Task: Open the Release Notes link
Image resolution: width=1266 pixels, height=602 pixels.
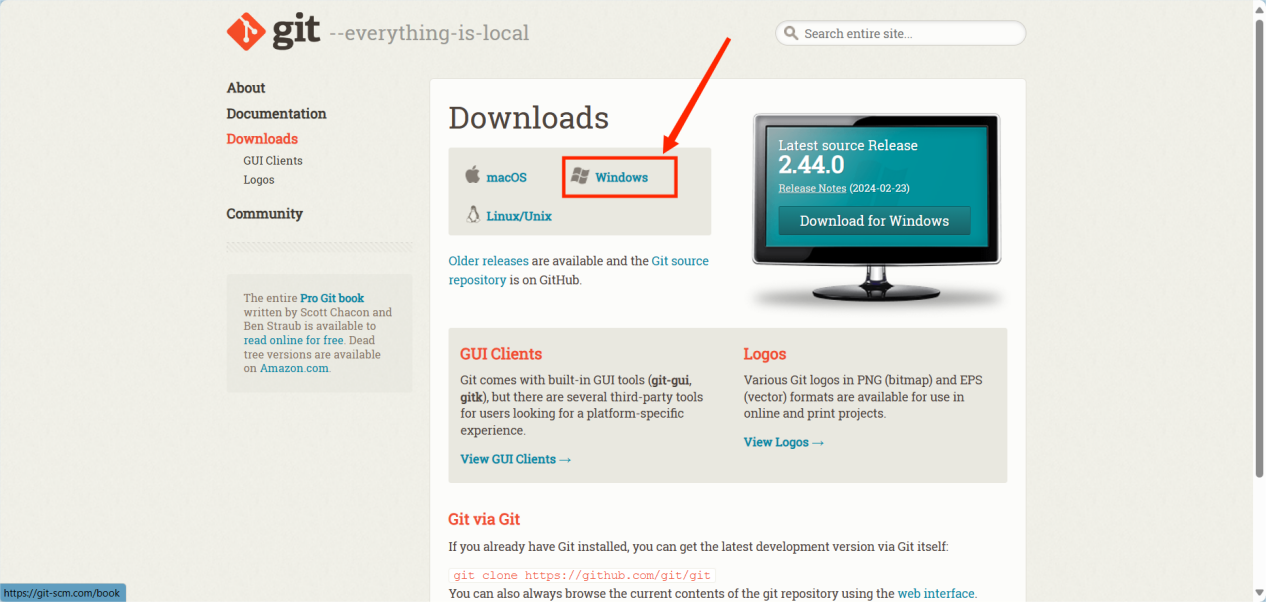Action: (813, 188)
